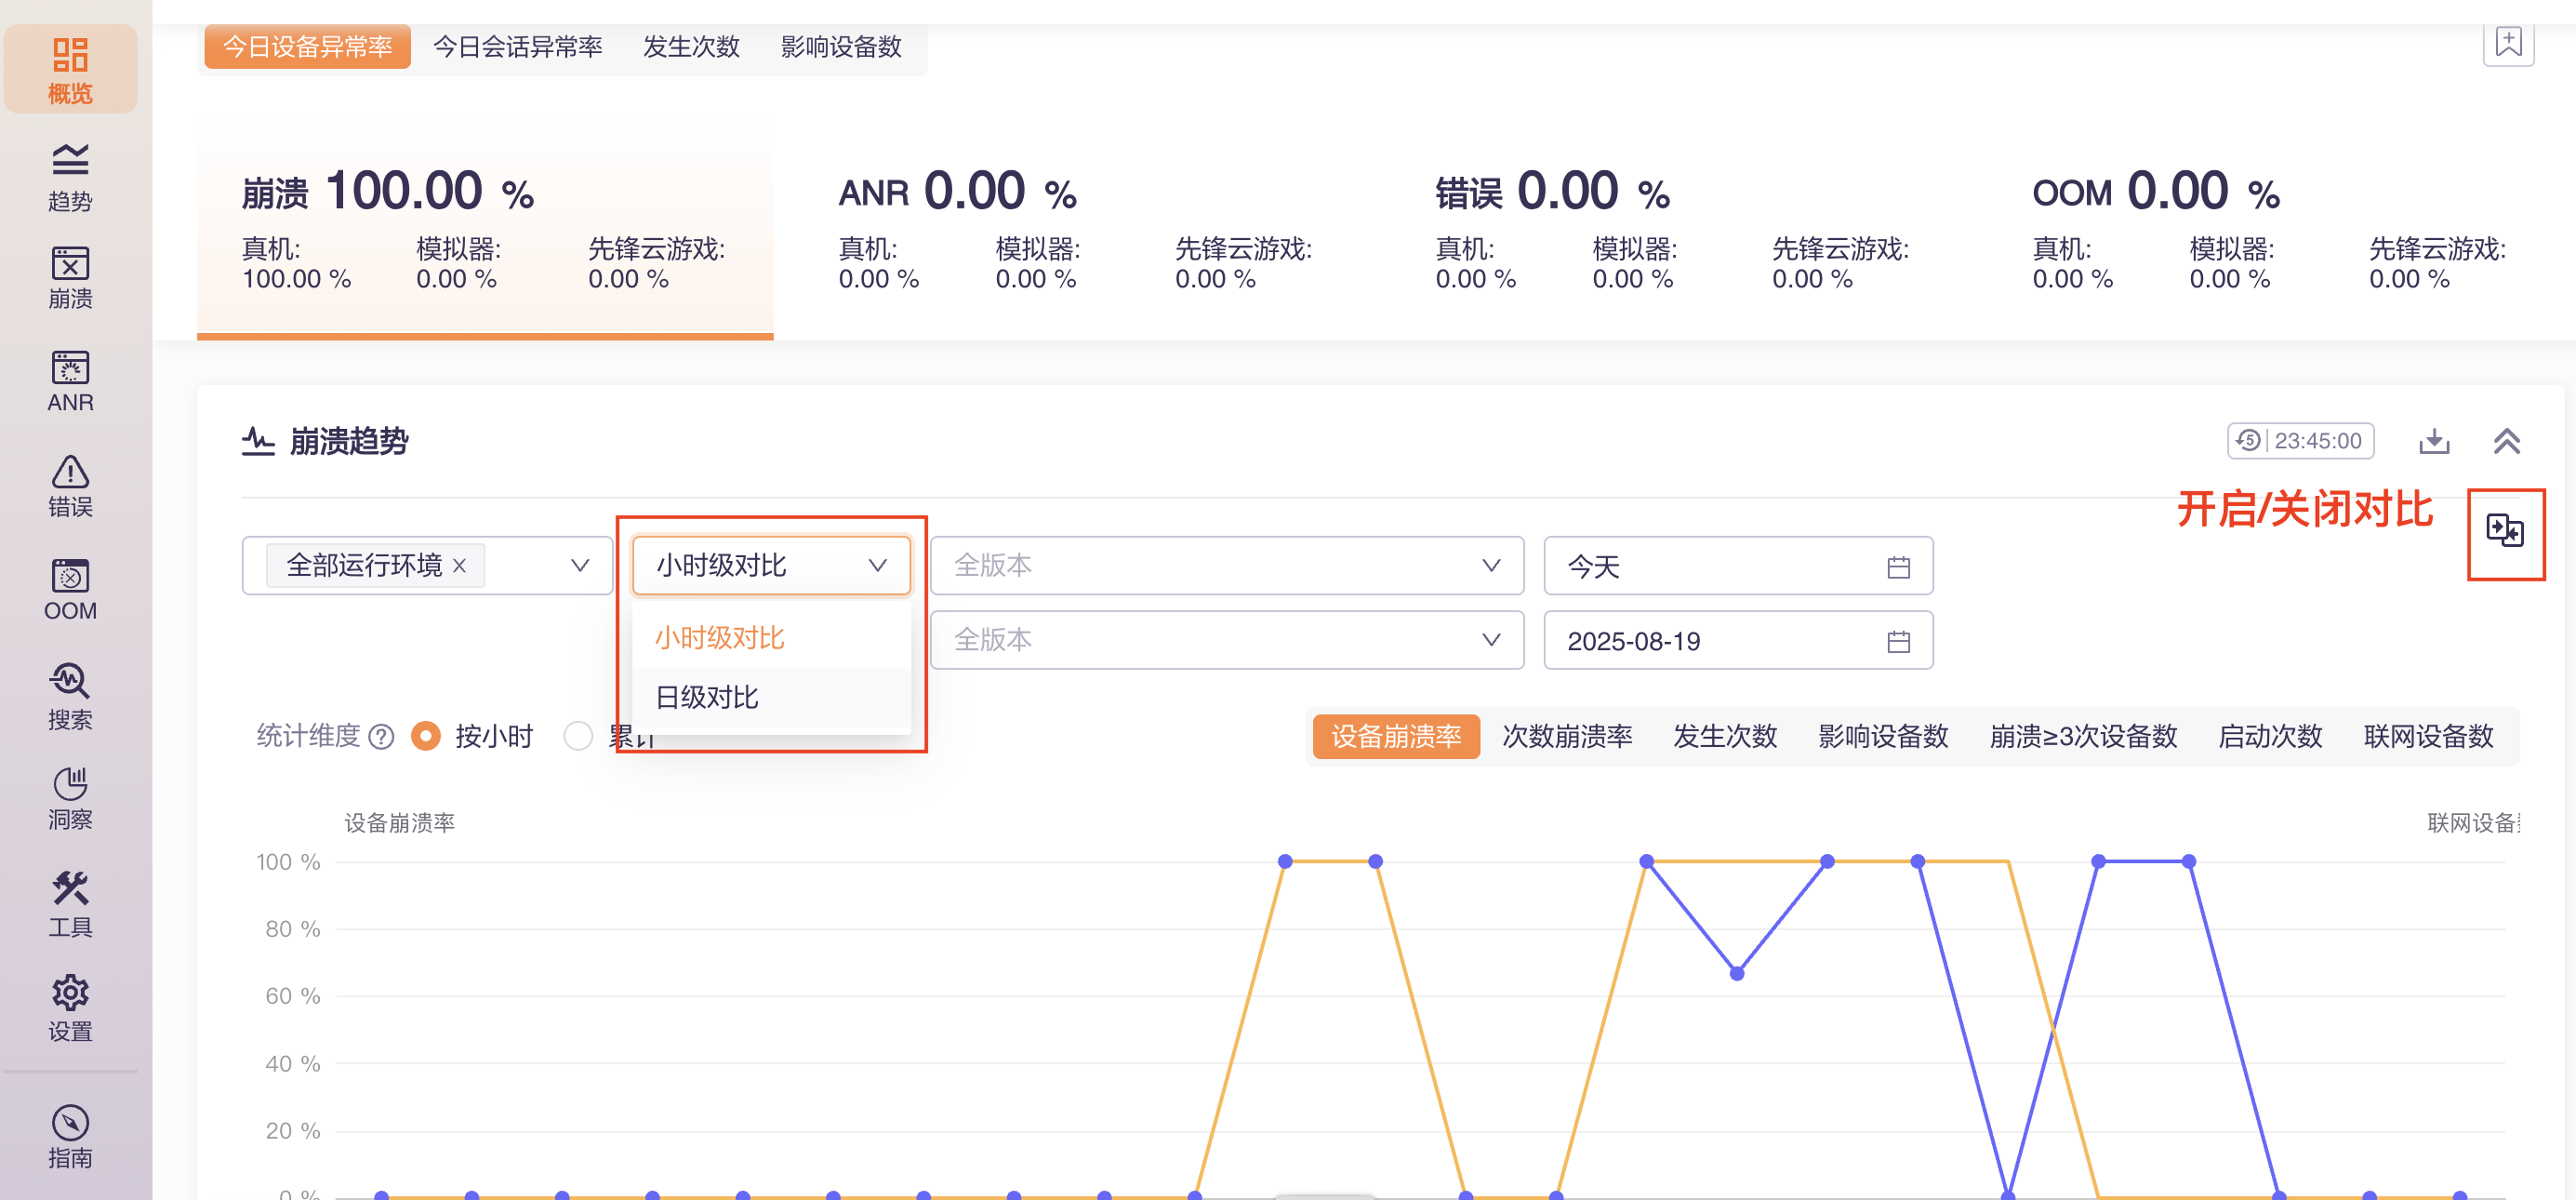Switch to 今日设备异常率 tab
The width and height of the screenshot is (2576, 1200).
307,47
